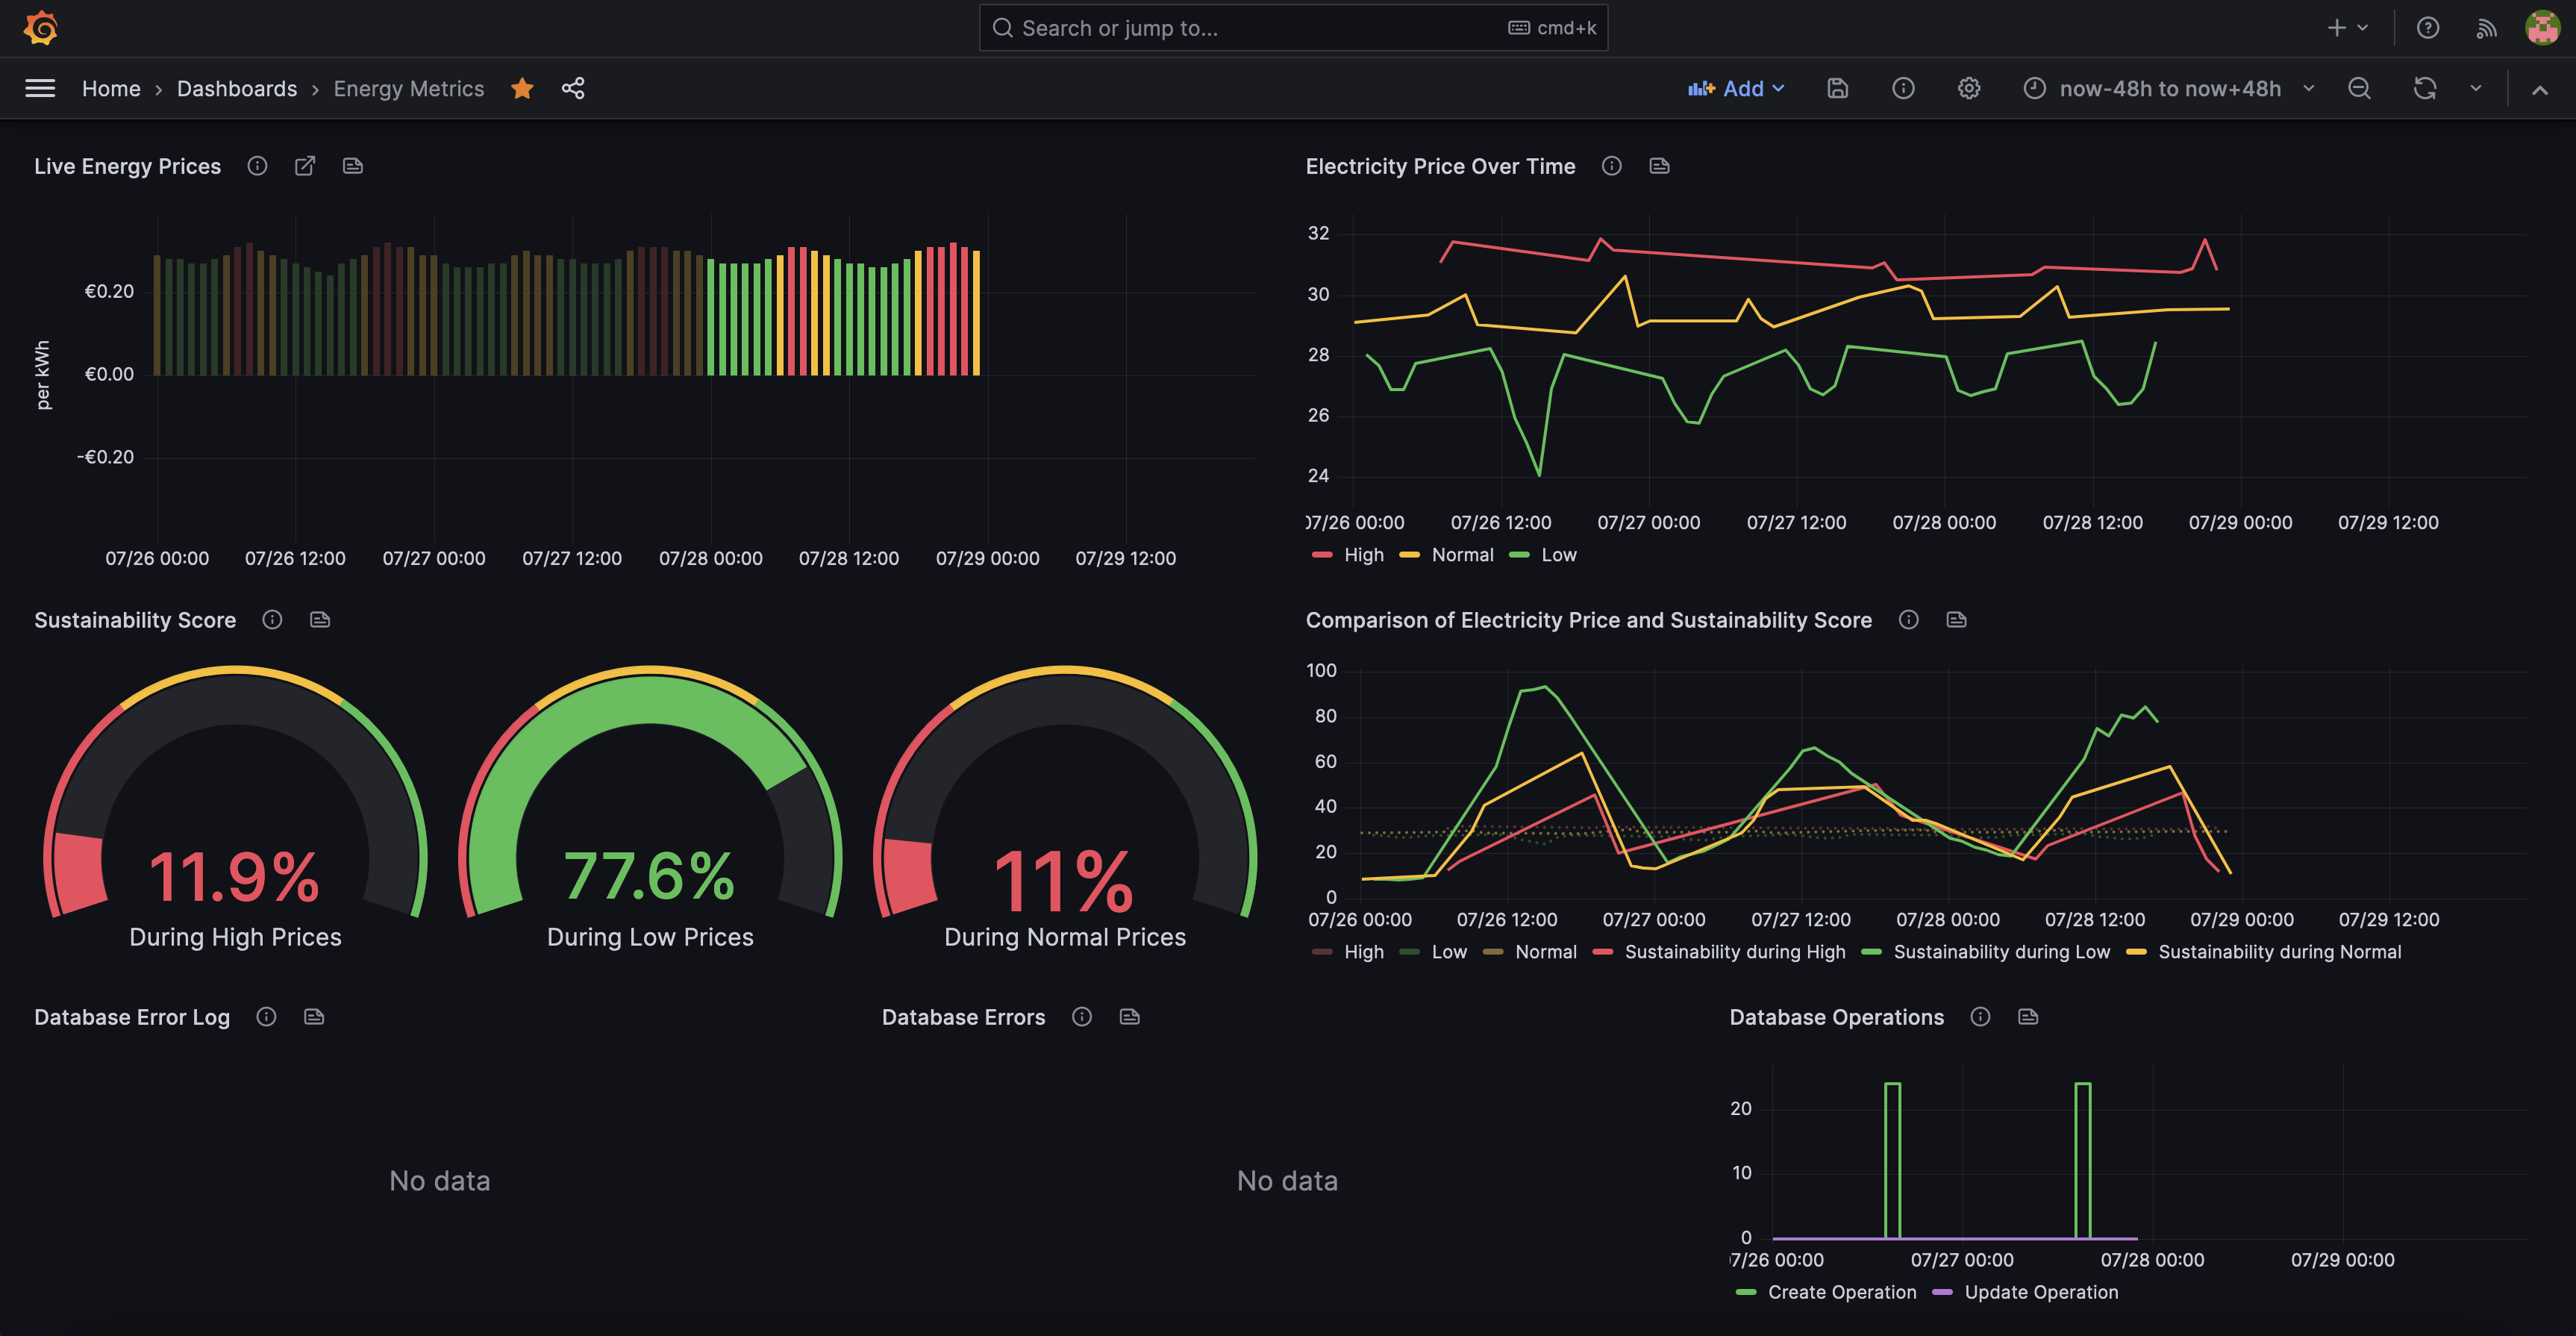The width and height of the screenshot is (2576, 1336).
Task: Click the Create Operation legend color swatch
Action: [1746, 1292]
